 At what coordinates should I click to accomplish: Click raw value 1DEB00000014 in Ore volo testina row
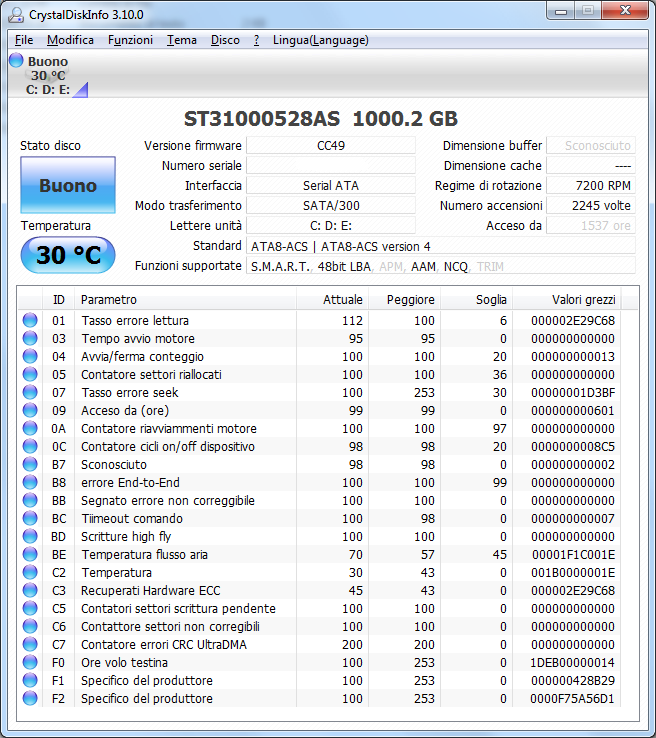[x=572, y=663]
